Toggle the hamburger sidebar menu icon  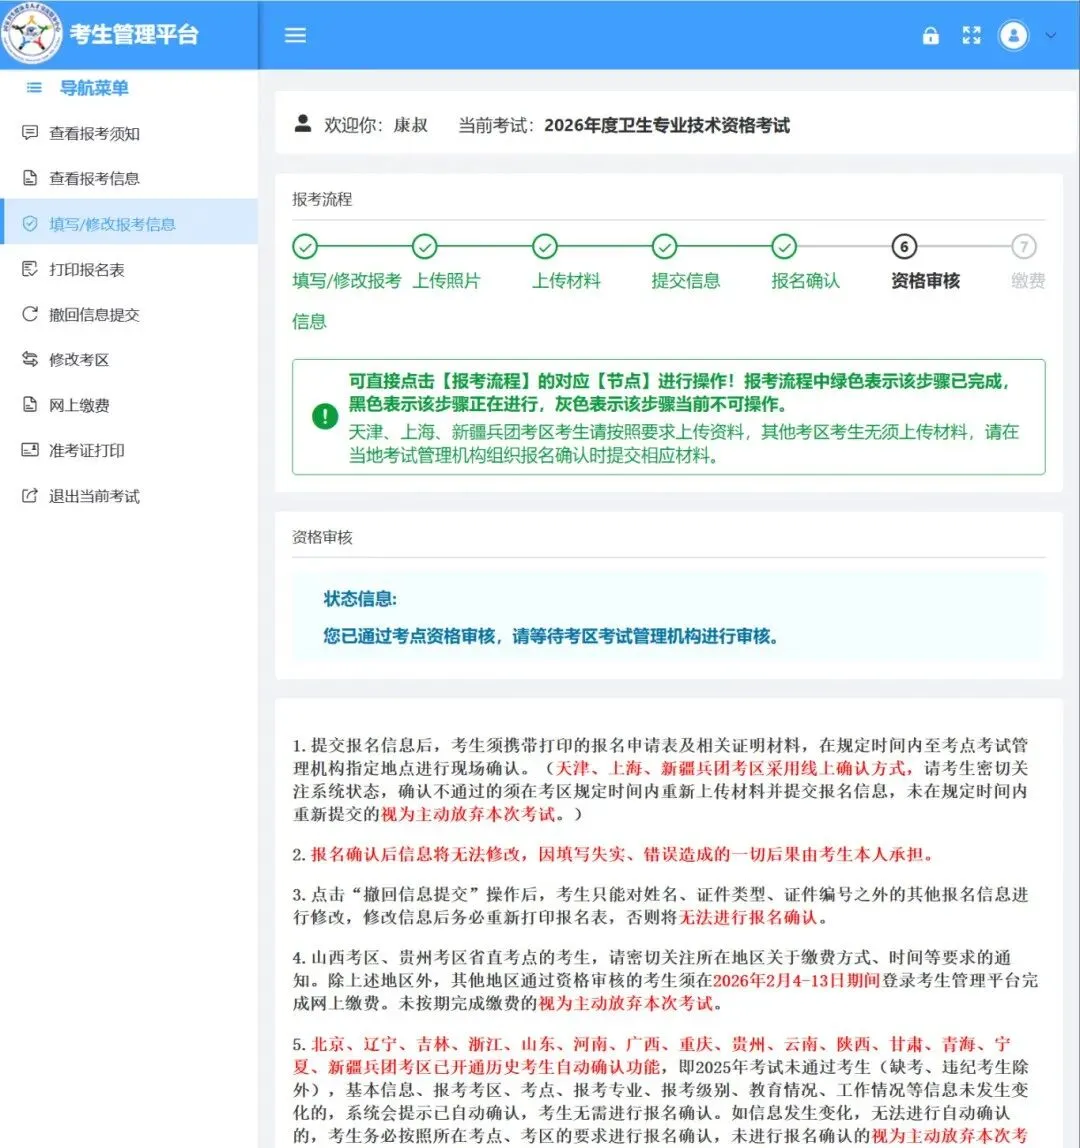295,35
